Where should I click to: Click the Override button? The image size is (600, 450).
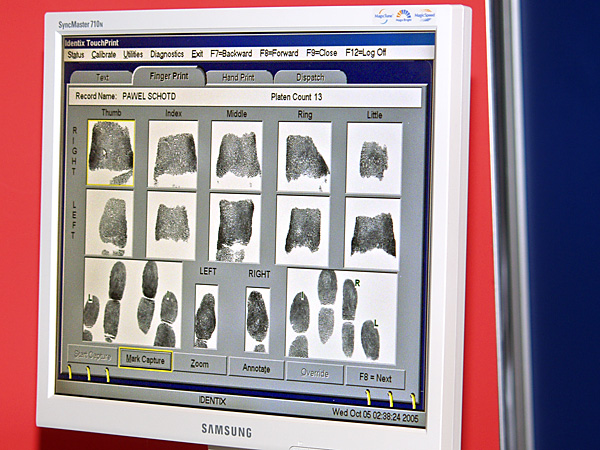(x=314, y=373)
